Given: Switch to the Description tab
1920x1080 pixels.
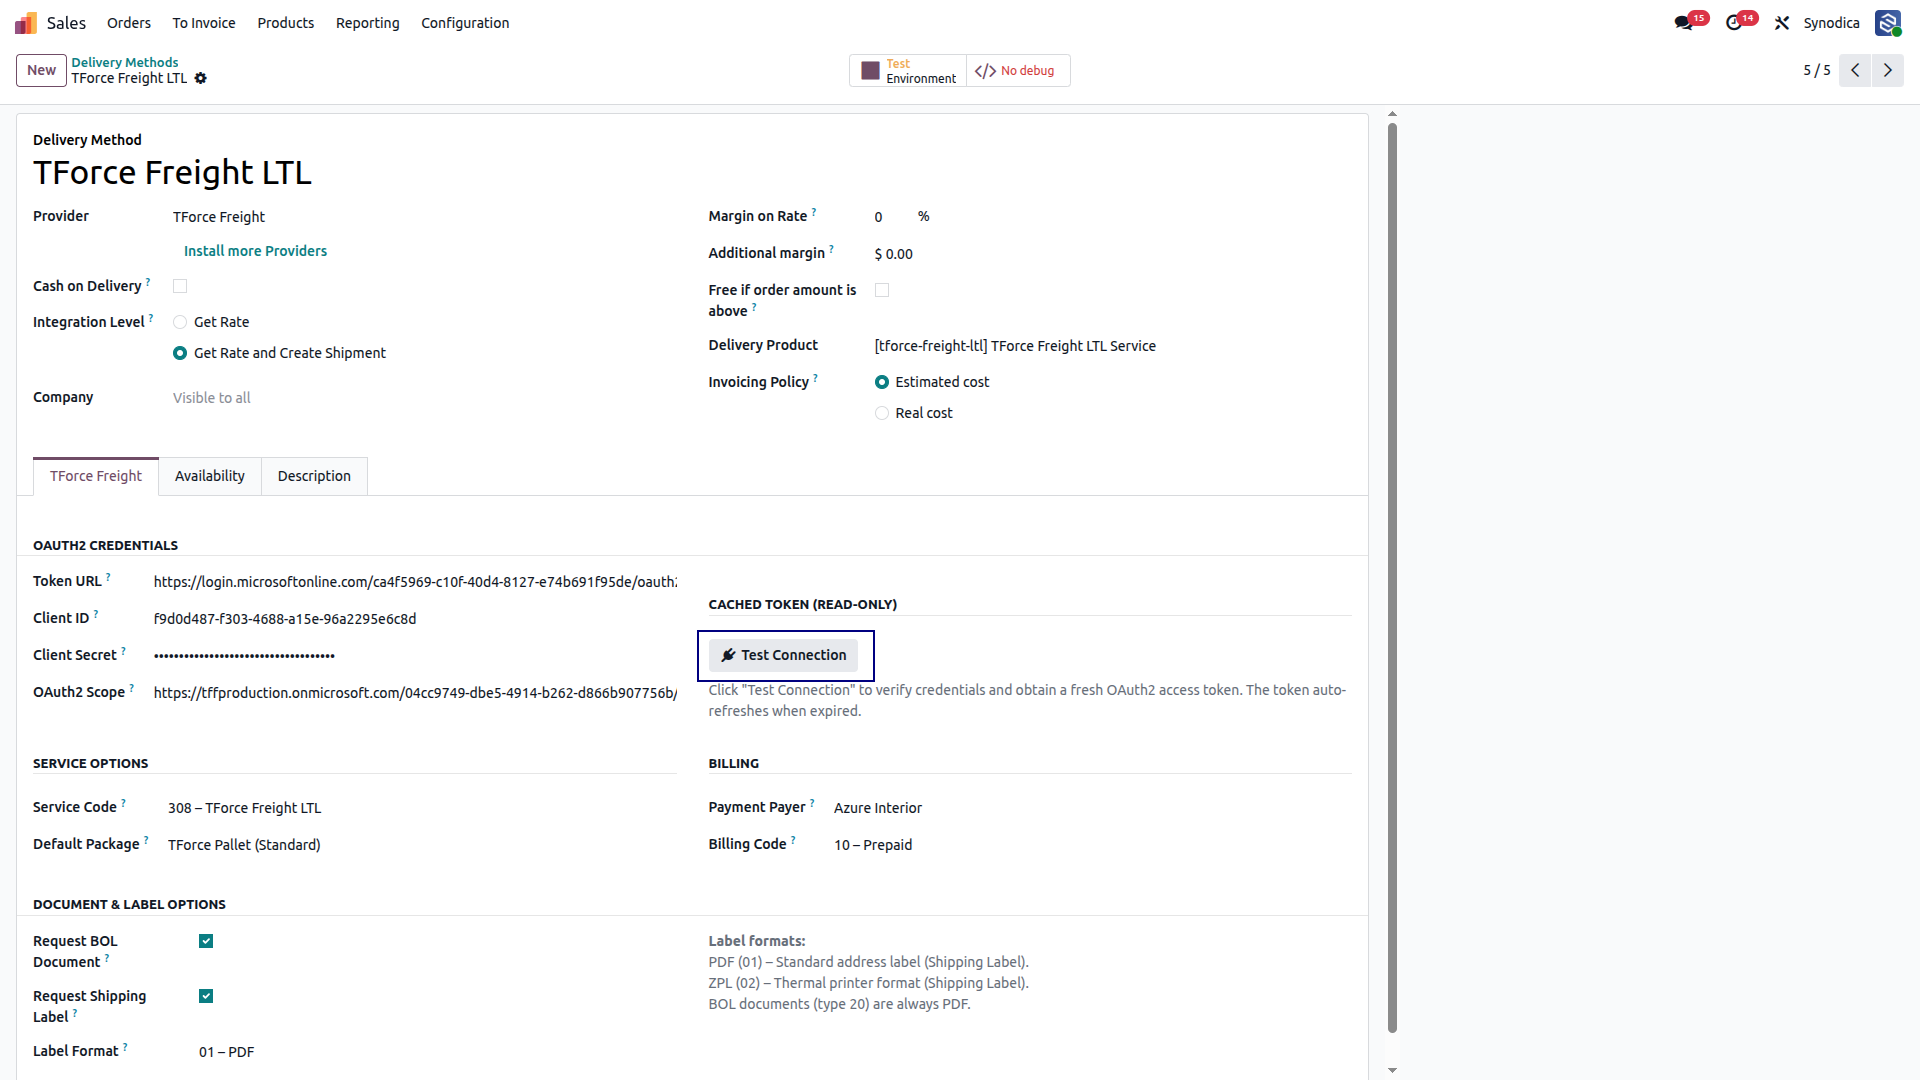Looking at the screenshot, I should pyautogui.click(x=314, y=476).
